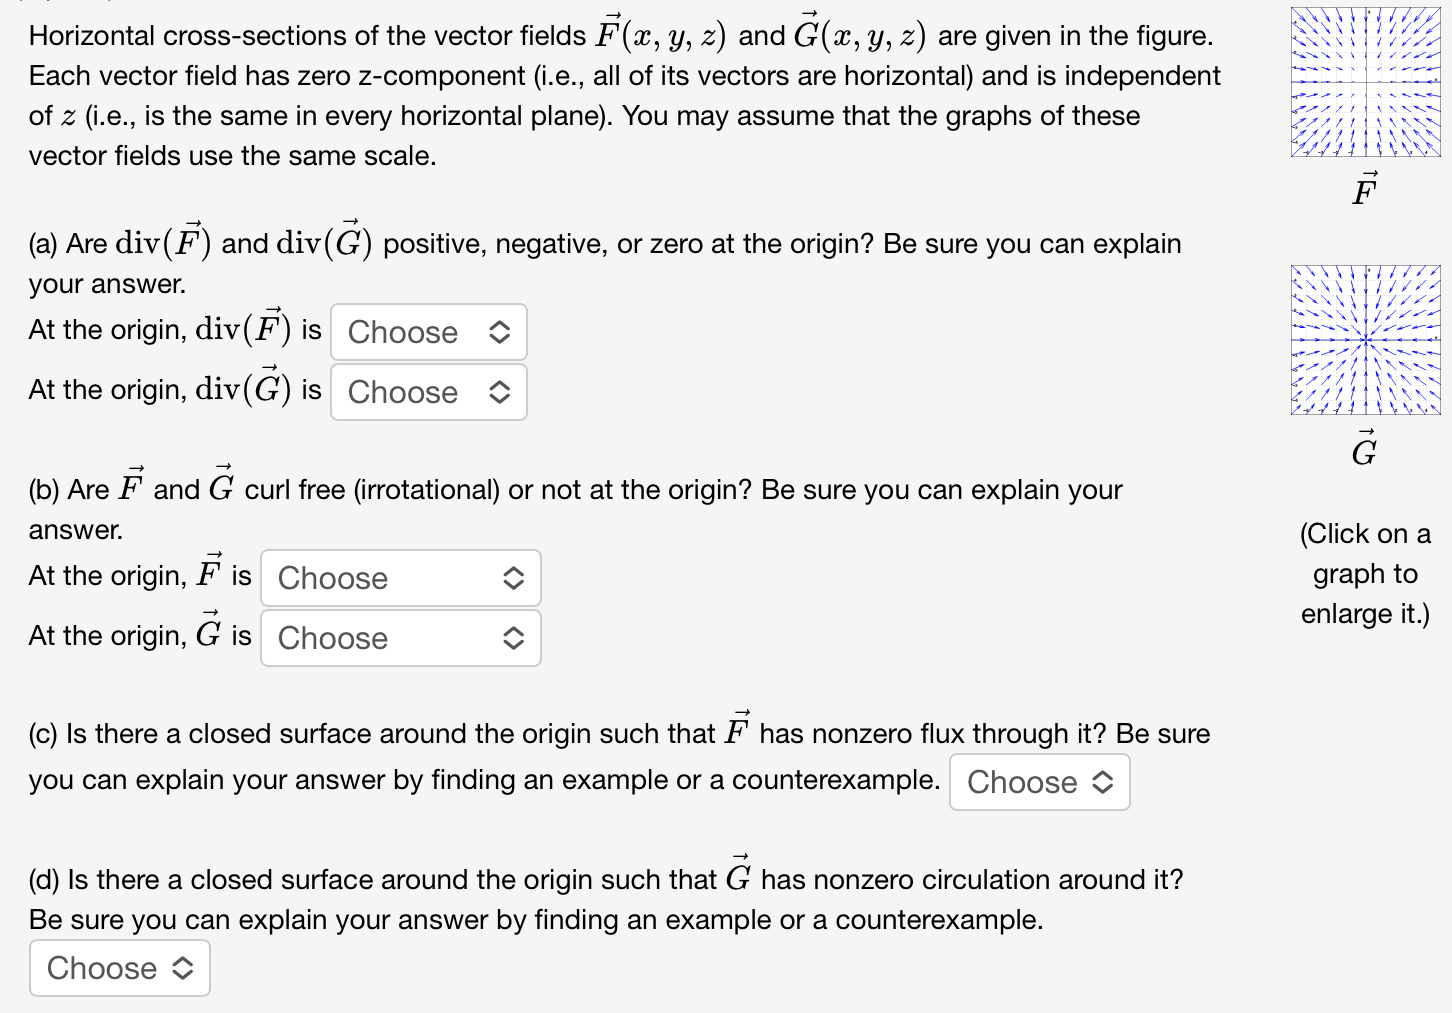
Task: Click the chevron inside the part (d) selector
Action: [182, 967]
